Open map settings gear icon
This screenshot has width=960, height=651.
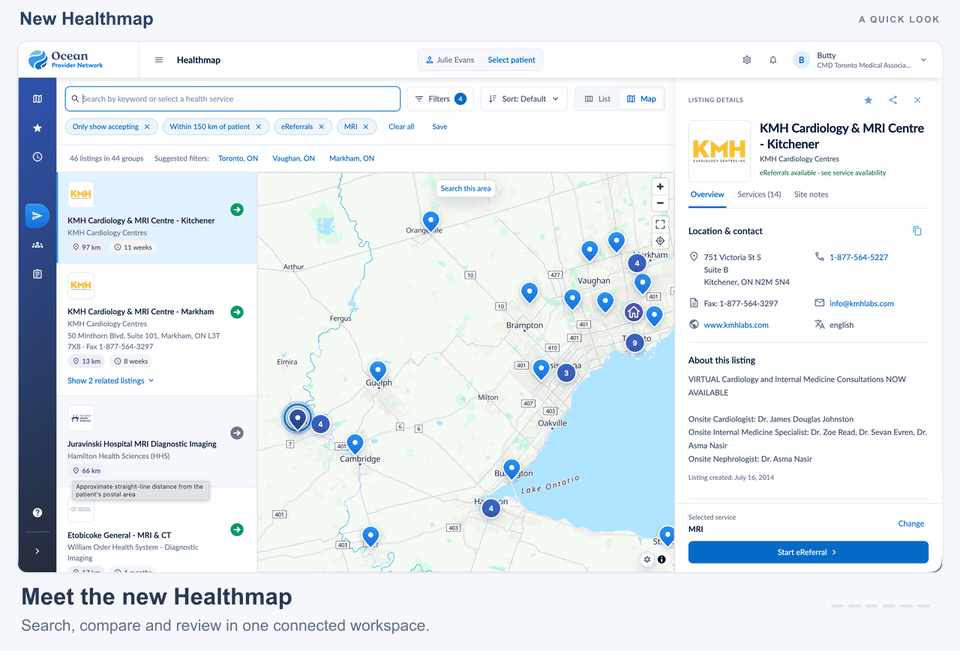[x=647, y=559]
